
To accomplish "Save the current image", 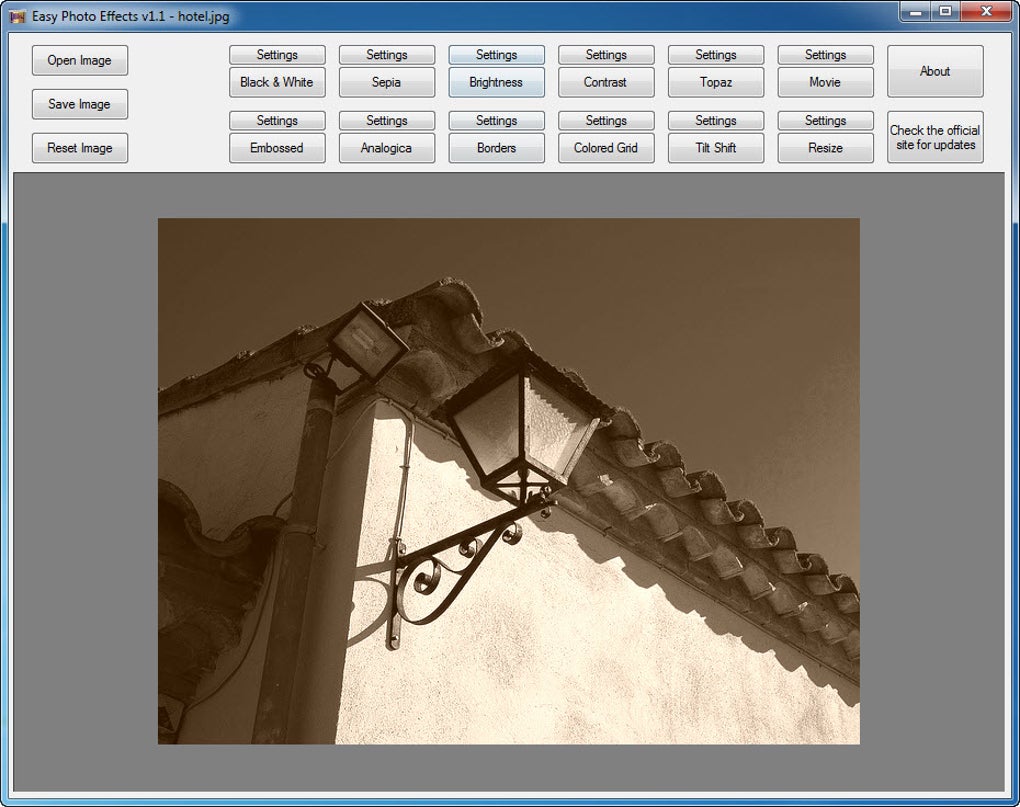I will coord(79,104).
